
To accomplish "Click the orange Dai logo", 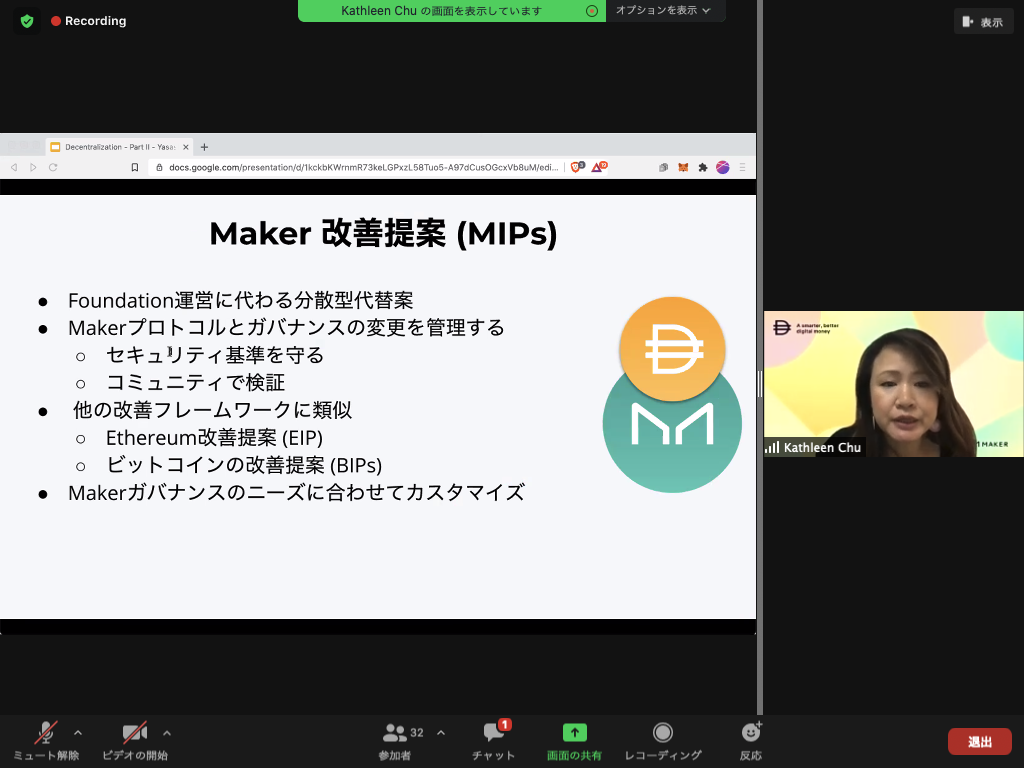I will click(672, 348).
